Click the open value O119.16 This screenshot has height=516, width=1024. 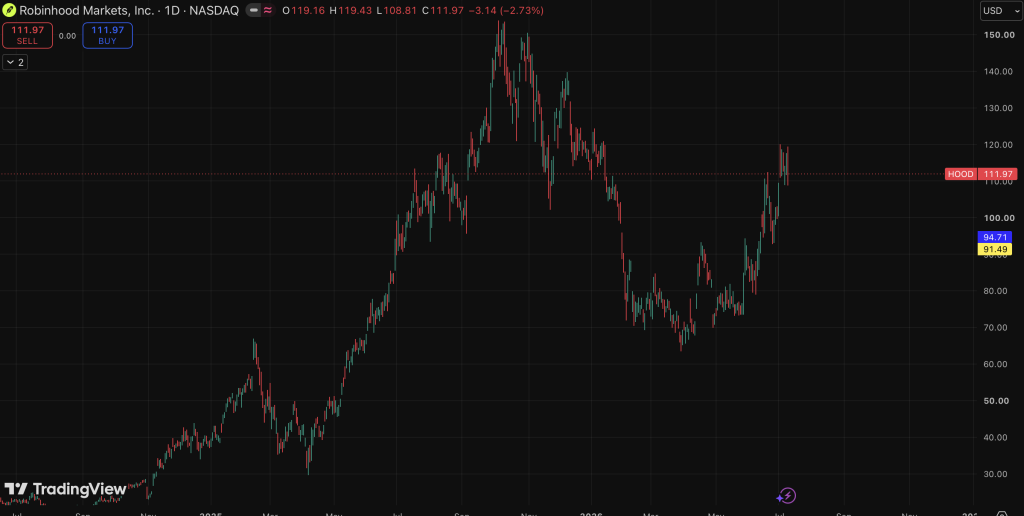304,10
